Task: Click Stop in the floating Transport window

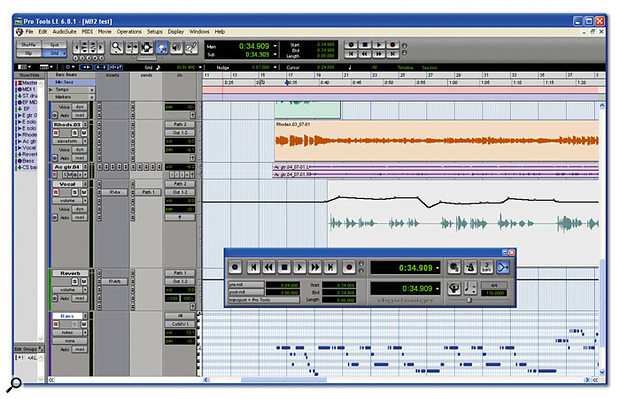Action: (x=284, y=268)
